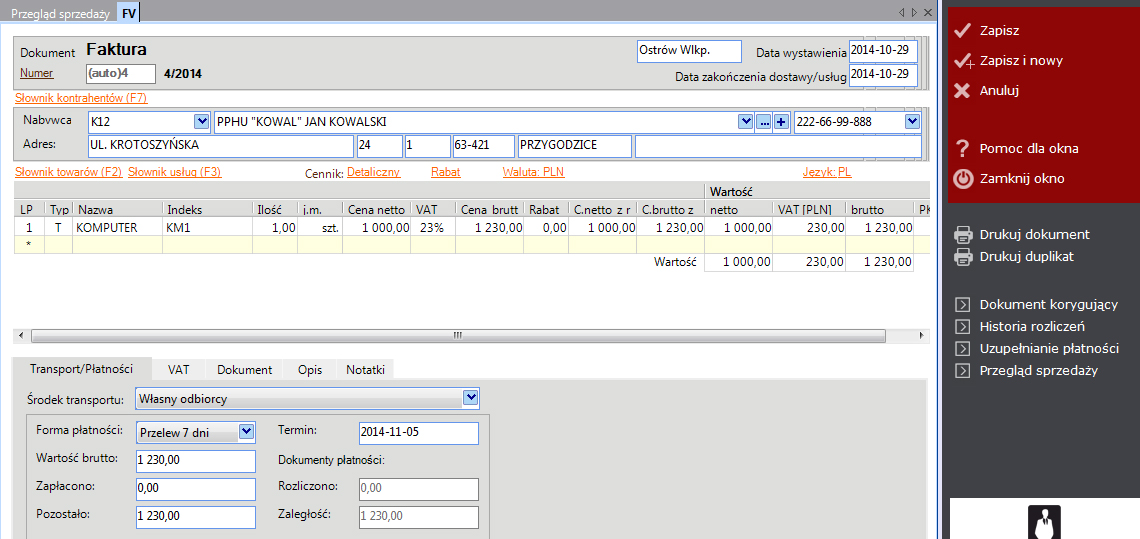This screenshot has width=1140, height=539.
Task: Open the Forma płatności dropdown
Action: (x=246, y=431)
